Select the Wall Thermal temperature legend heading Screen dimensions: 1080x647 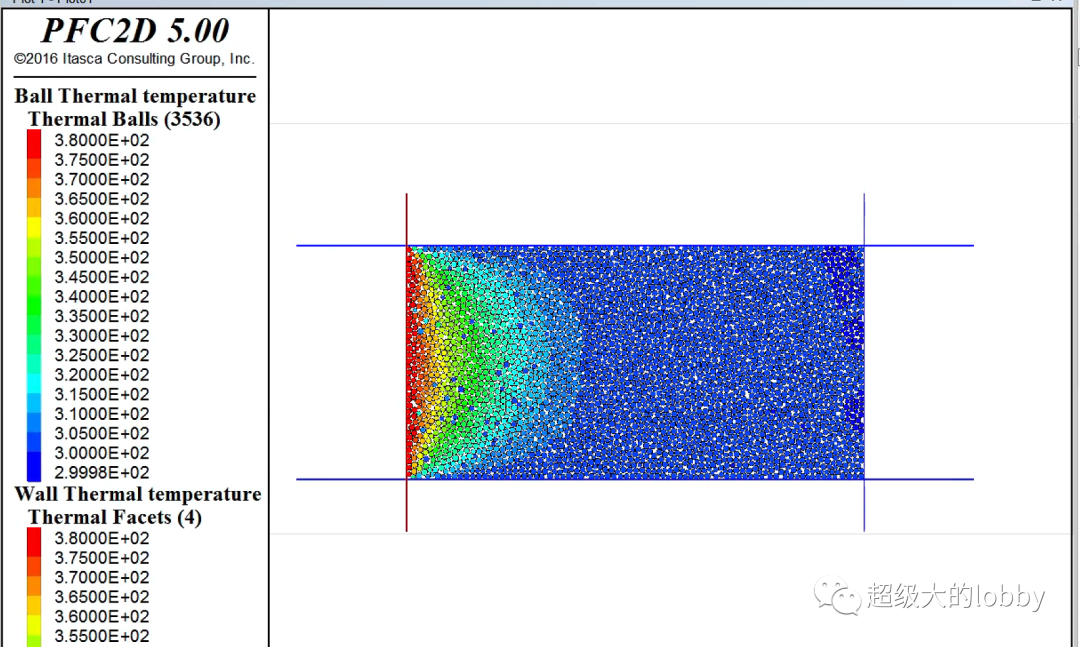(138, 494)
